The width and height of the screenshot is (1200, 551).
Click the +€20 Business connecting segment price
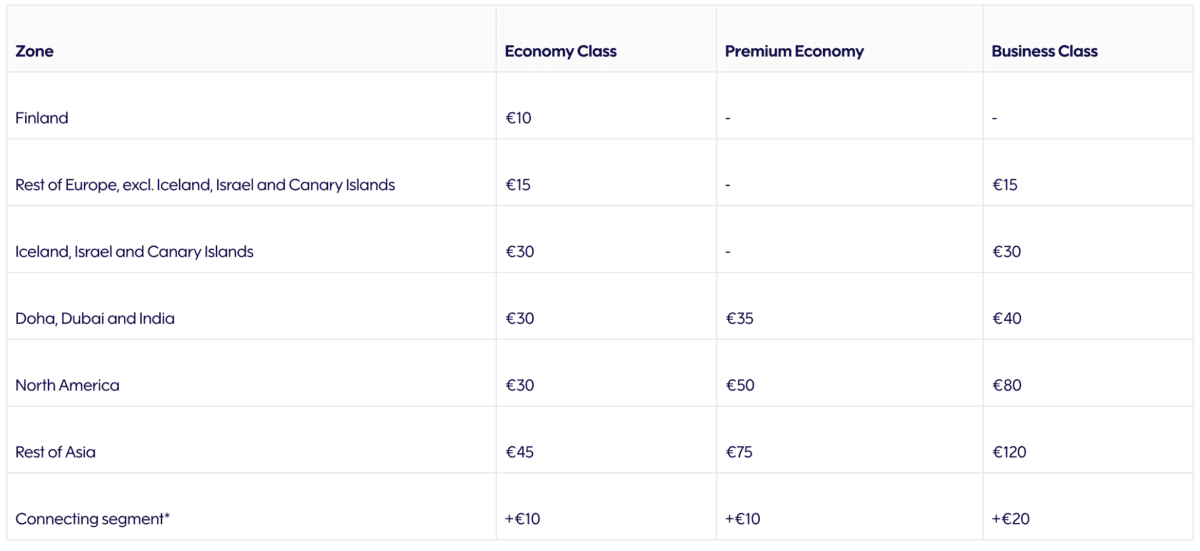(x=1011, y=520)
